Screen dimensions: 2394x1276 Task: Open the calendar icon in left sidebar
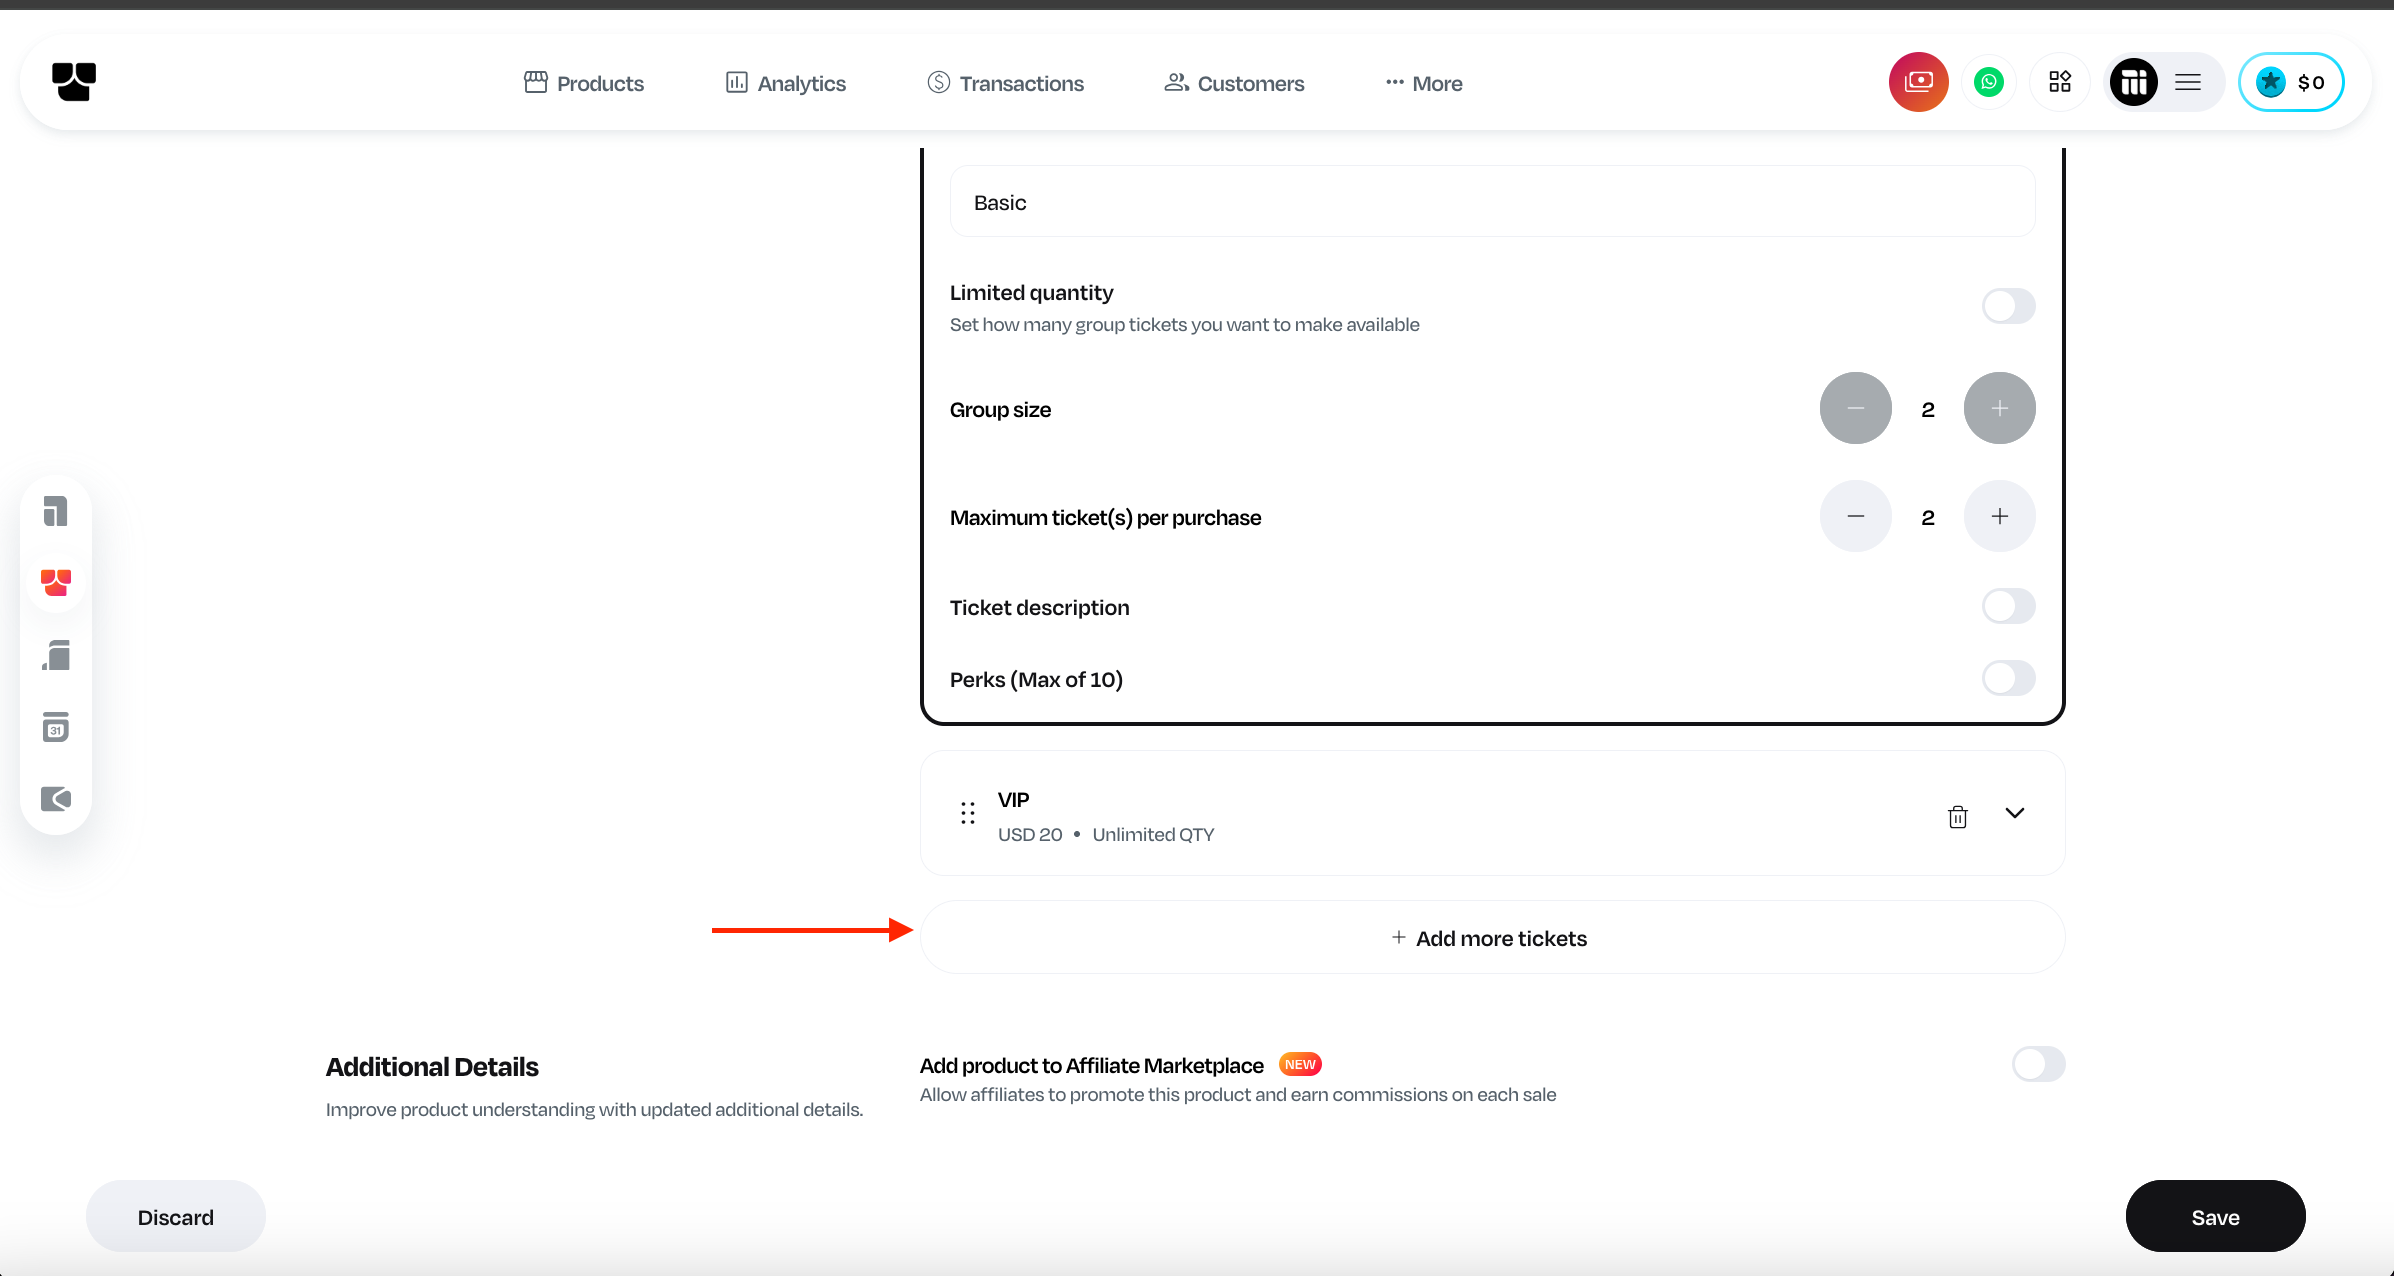[x=56, y=727]
